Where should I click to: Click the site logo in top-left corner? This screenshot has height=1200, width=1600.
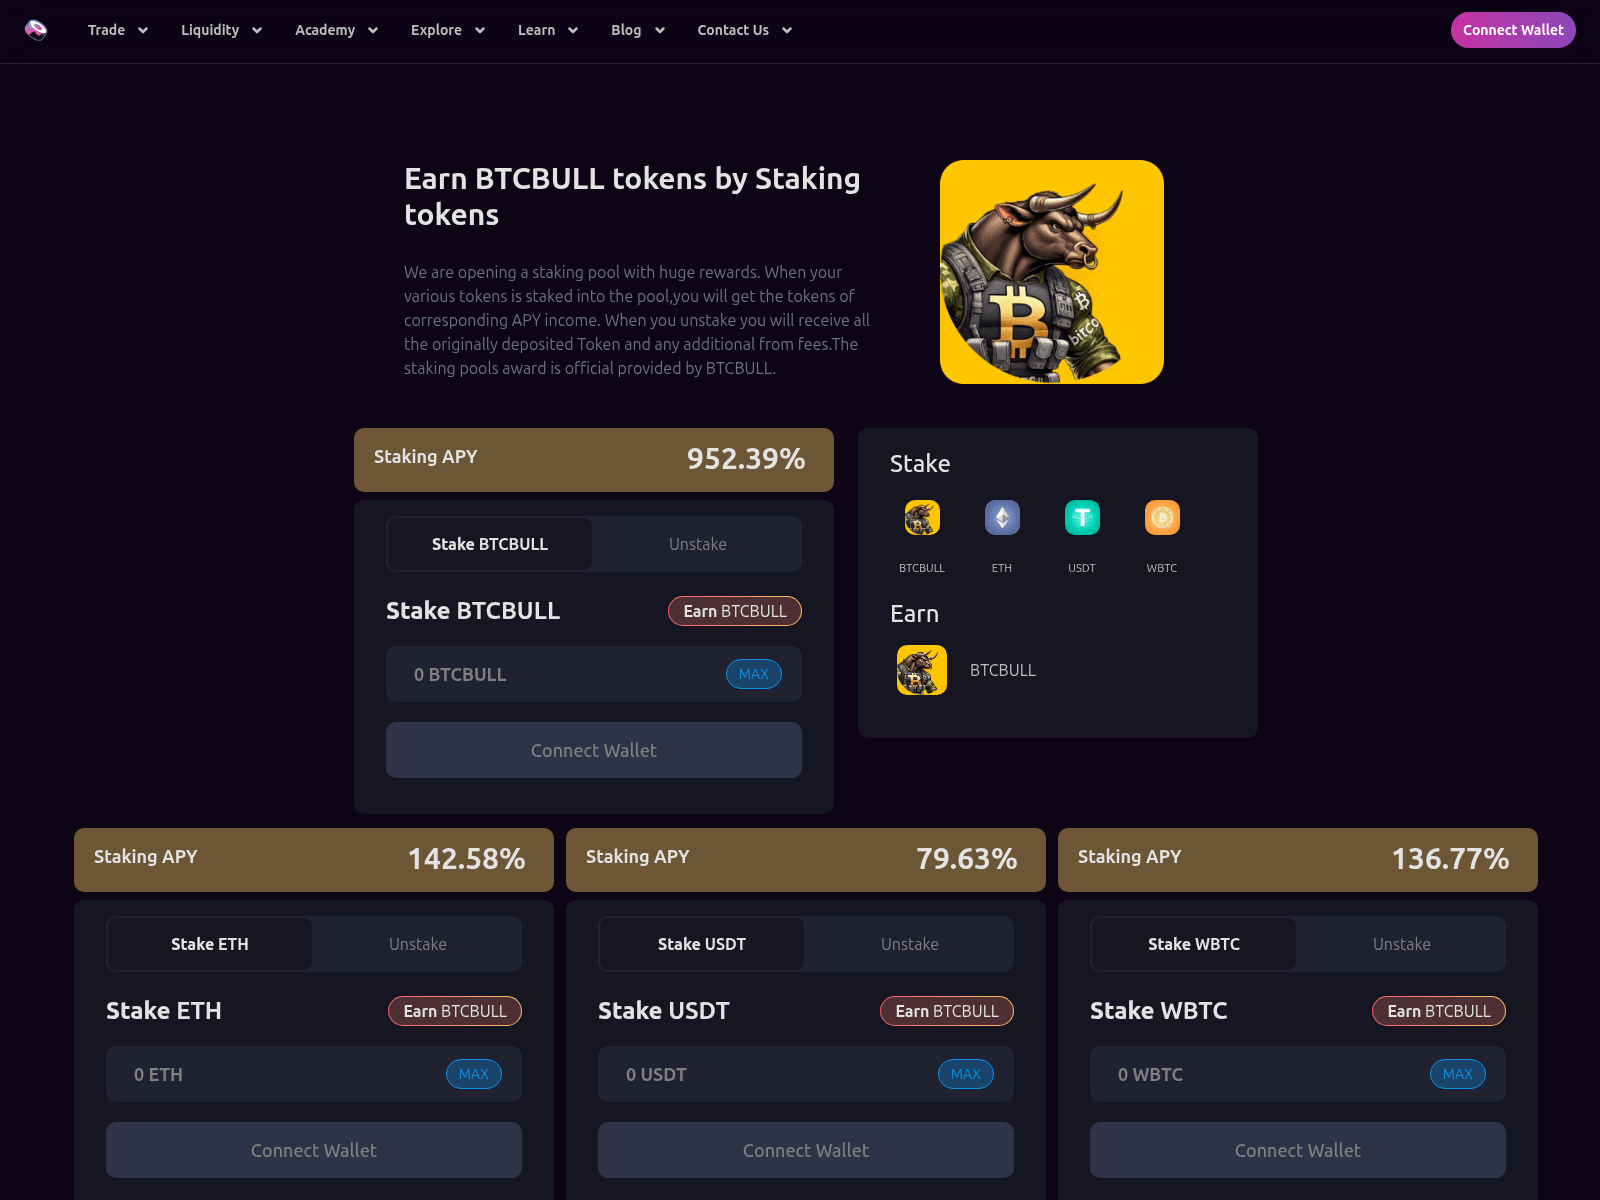click(x=36, y=30)
